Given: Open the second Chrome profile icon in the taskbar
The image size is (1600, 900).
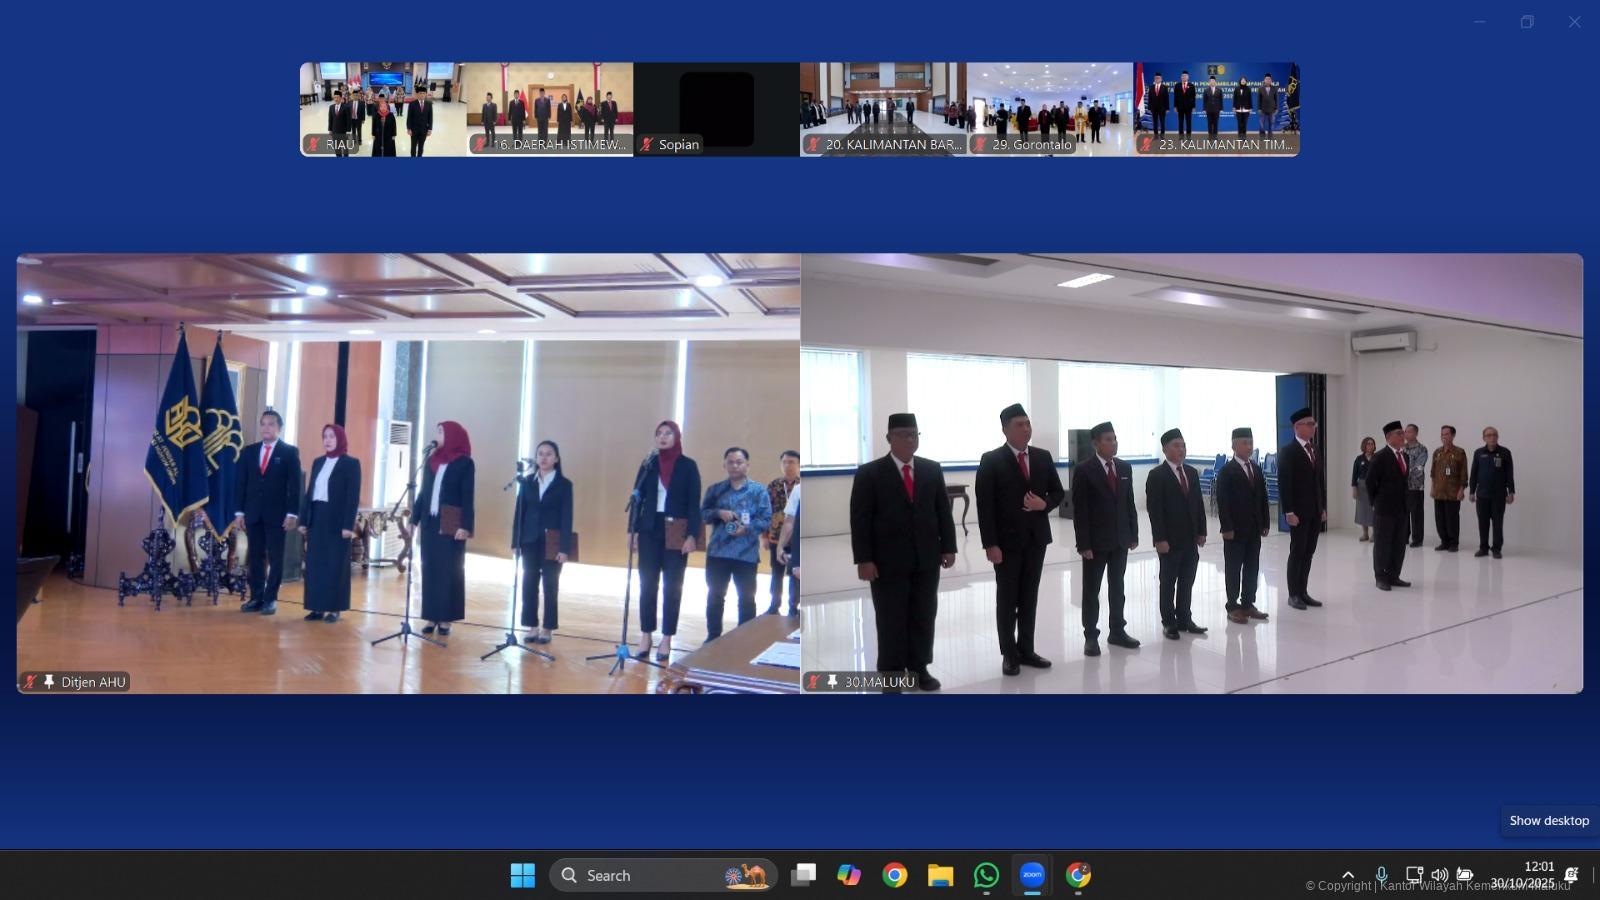Looking at the screenshot, I should pos(1078,875).
